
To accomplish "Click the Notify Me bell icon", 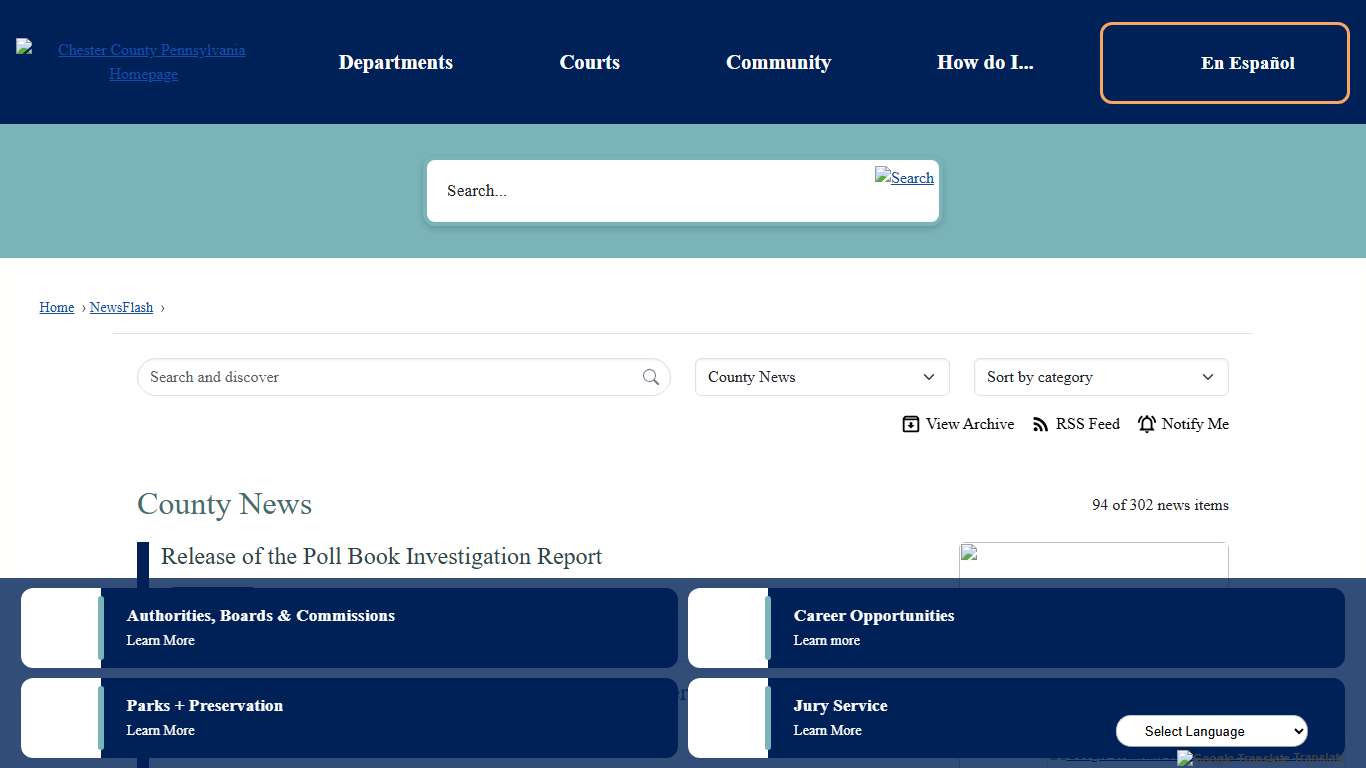I will coord(1147,424).
